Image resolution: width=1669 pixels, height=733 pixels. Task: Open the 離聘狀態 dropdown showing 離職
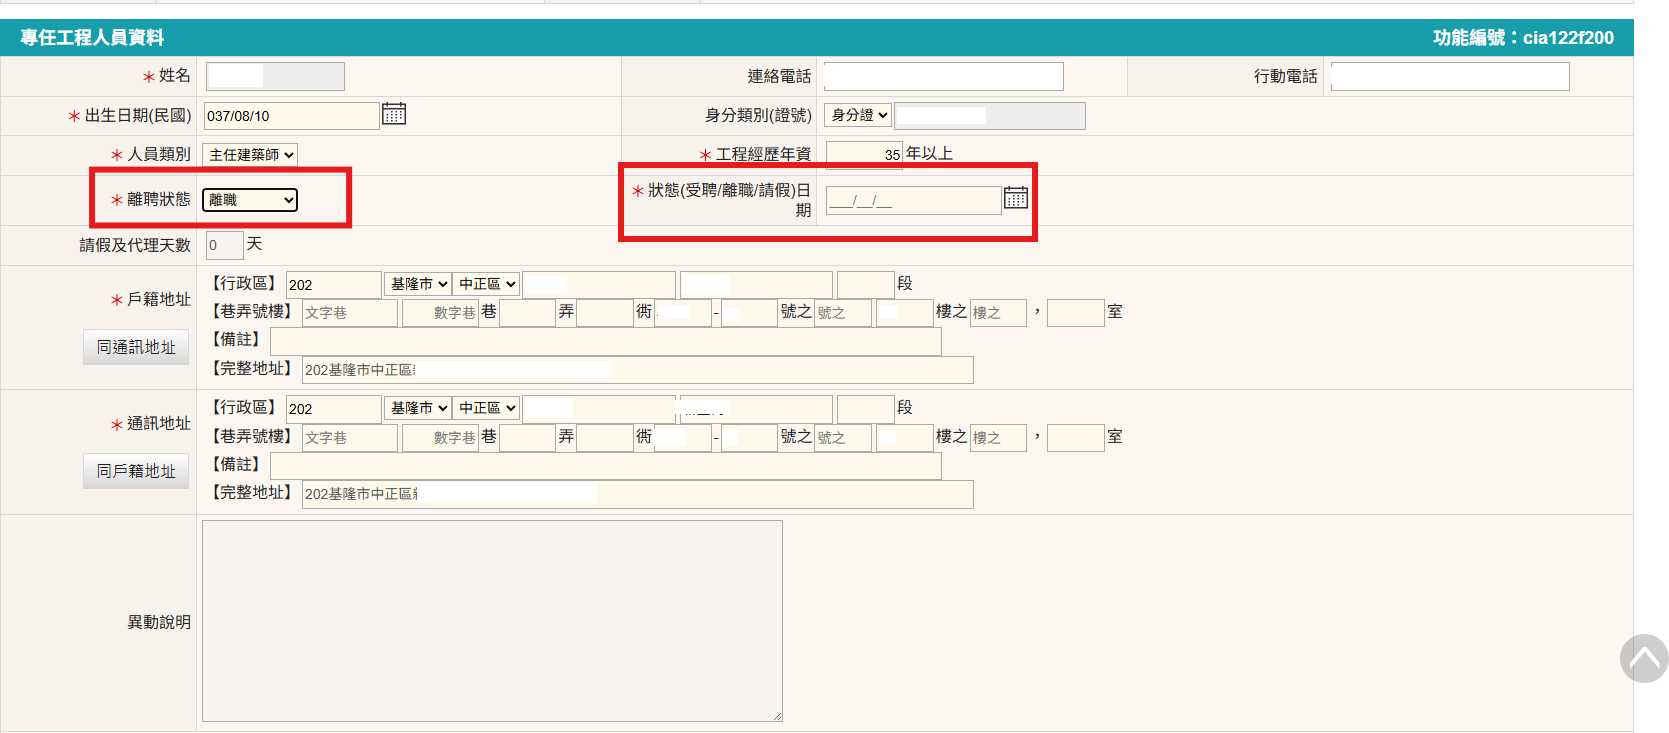coord(250,200)
